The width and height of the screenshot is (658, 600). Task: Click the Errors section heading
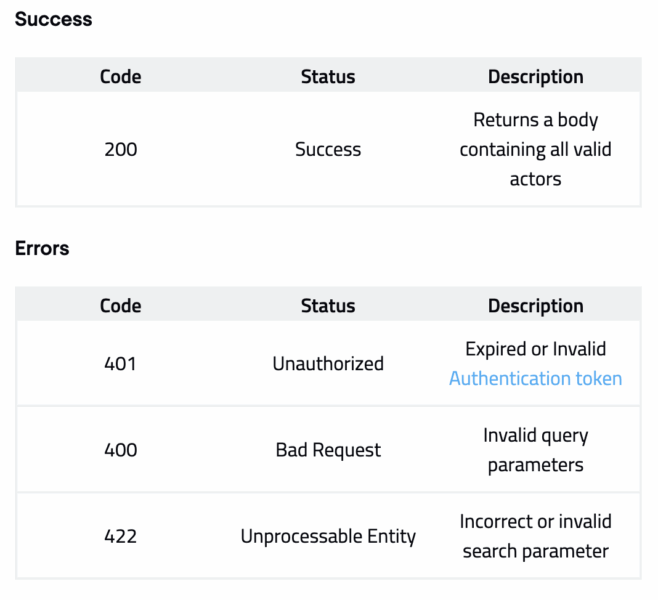(42, 248)
